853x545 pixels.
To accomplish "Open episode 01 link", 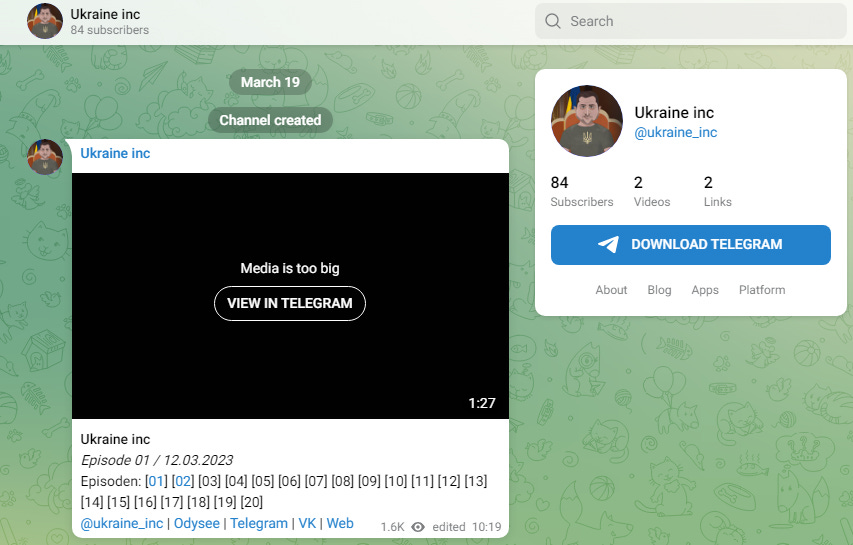I will point(155,481).
